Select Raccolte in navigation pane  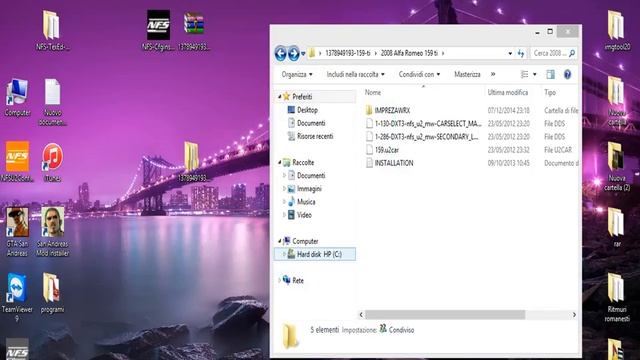303,162
